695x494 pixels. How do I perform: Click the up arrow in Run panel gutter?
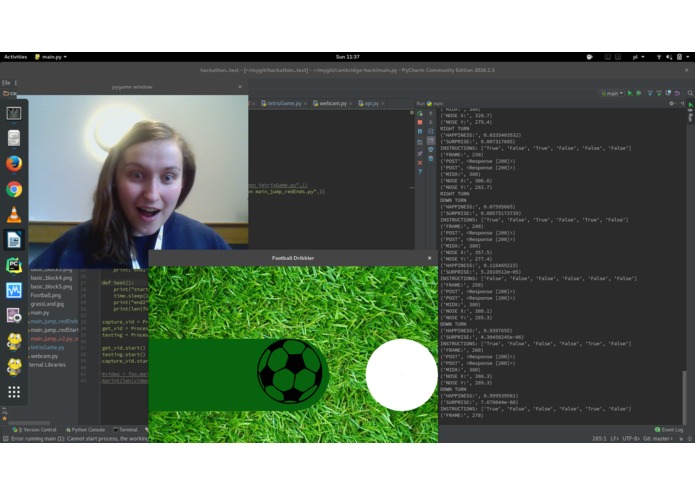430,113
